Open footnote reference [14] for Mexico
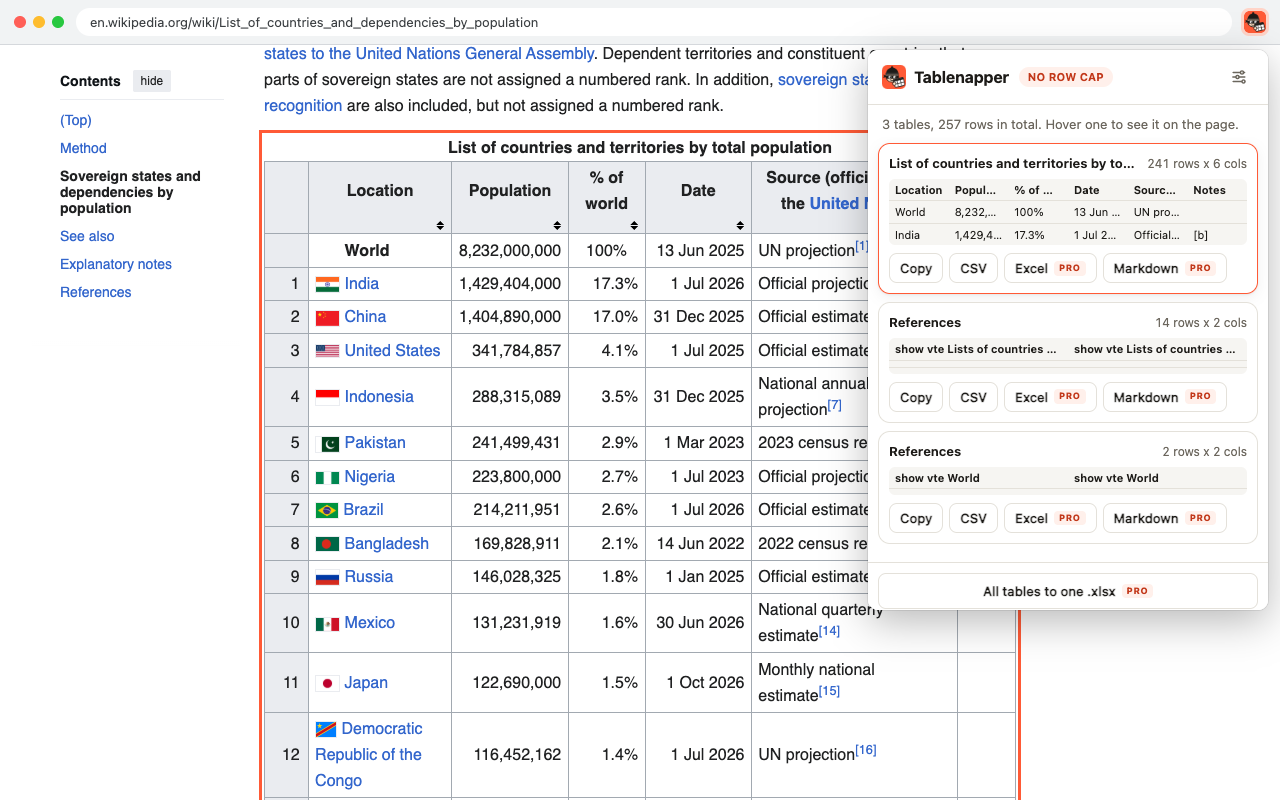The image size is (1280, 800). pyautogui.click(x=829, y=631)
